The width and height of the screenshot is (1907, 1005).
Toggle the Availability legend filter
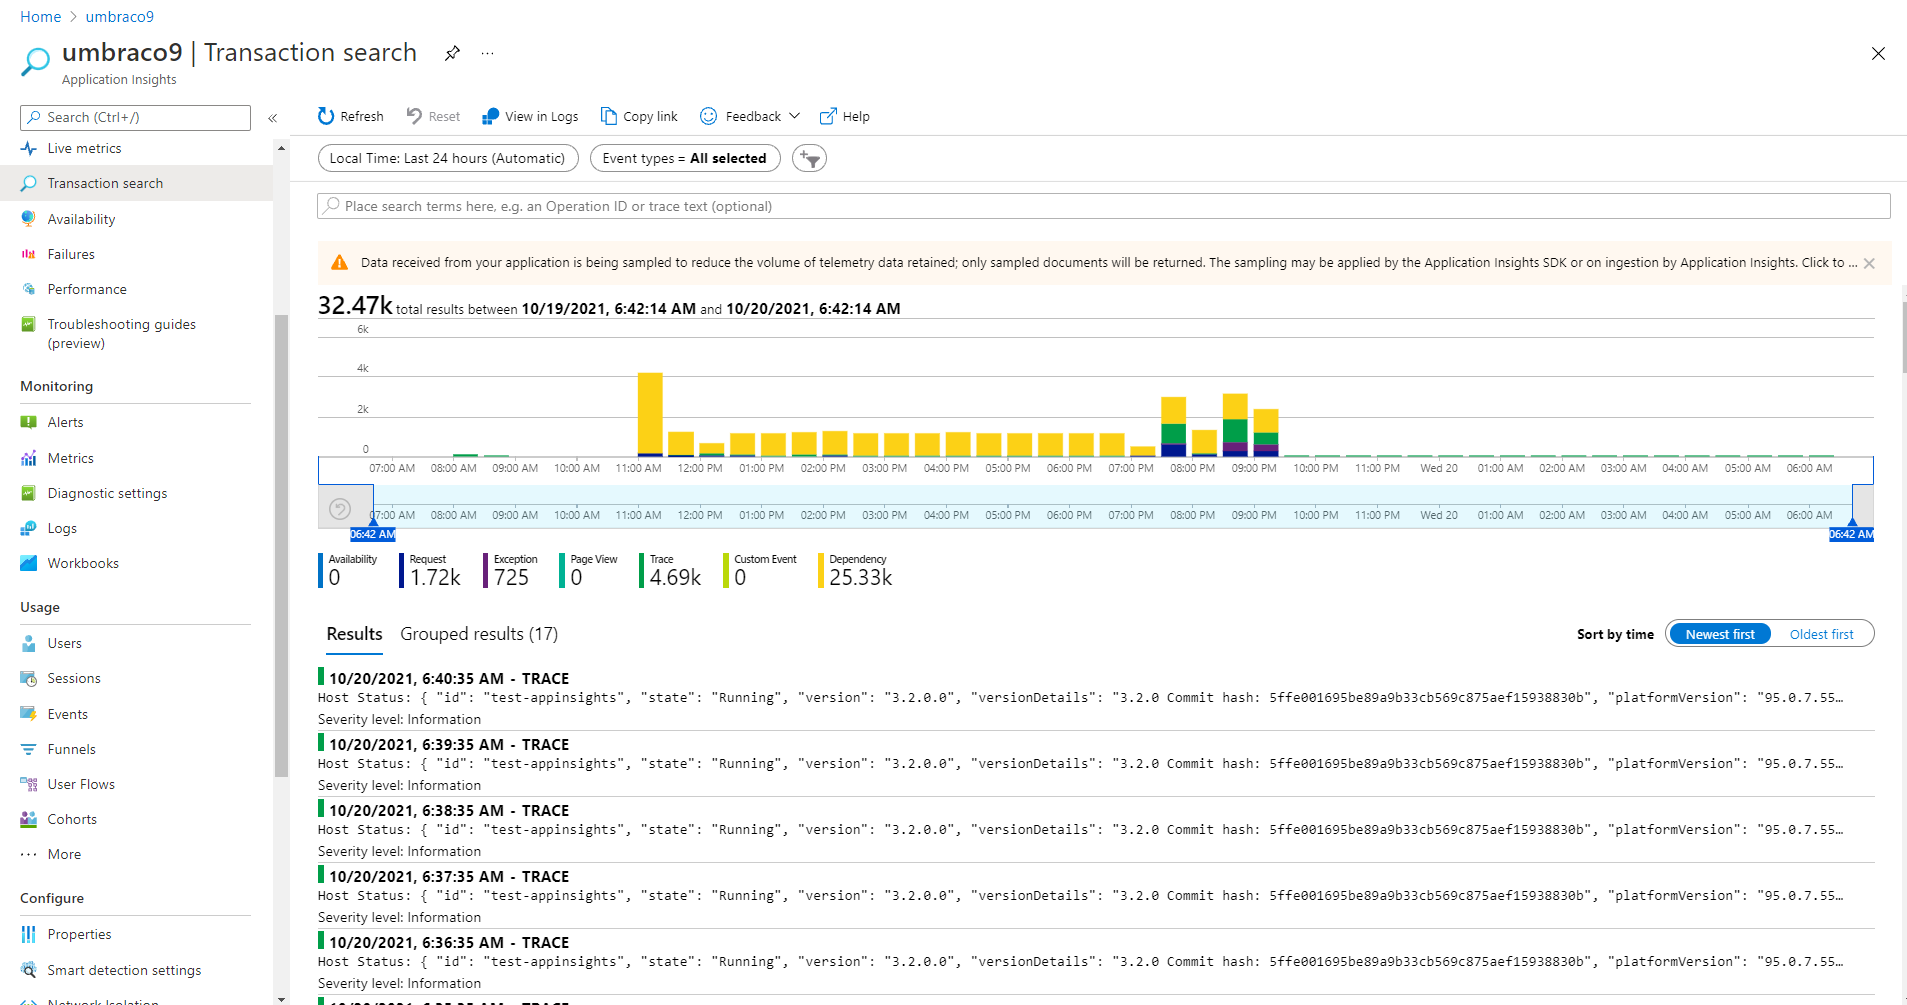tap(350, 571)
